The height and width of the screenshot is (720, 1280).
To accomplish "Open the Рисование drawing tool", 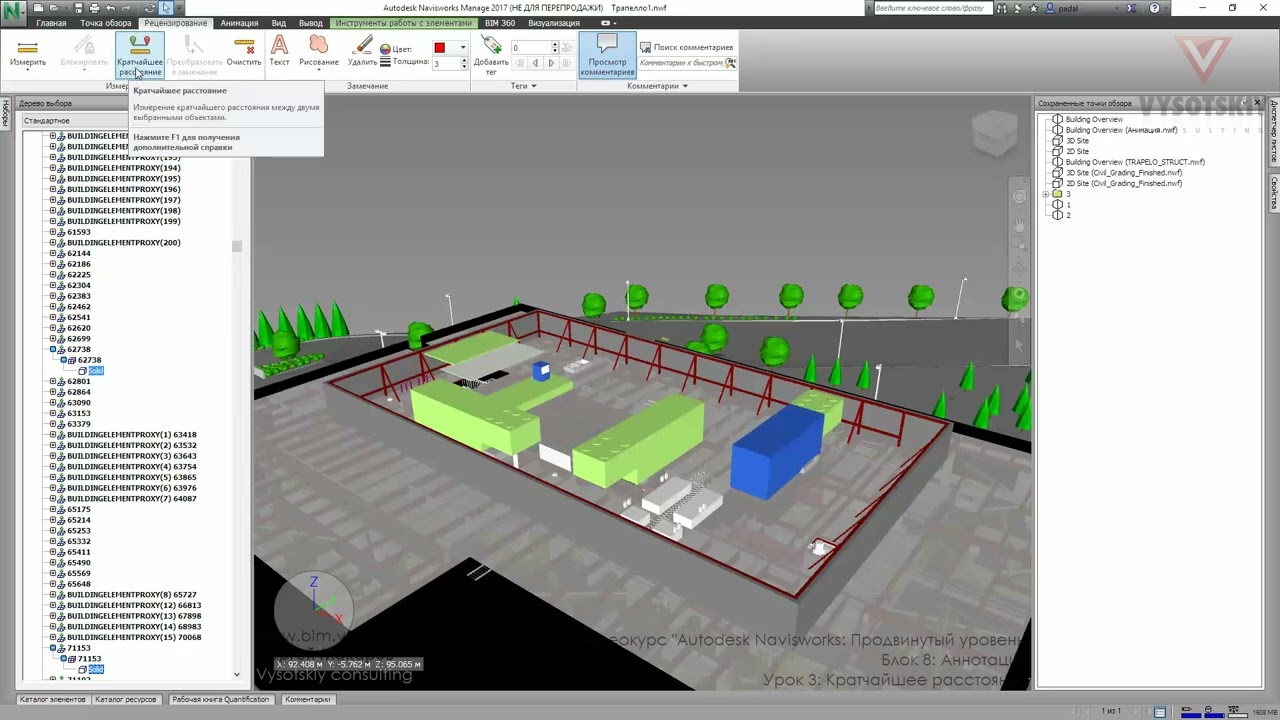I will (318, 53).
